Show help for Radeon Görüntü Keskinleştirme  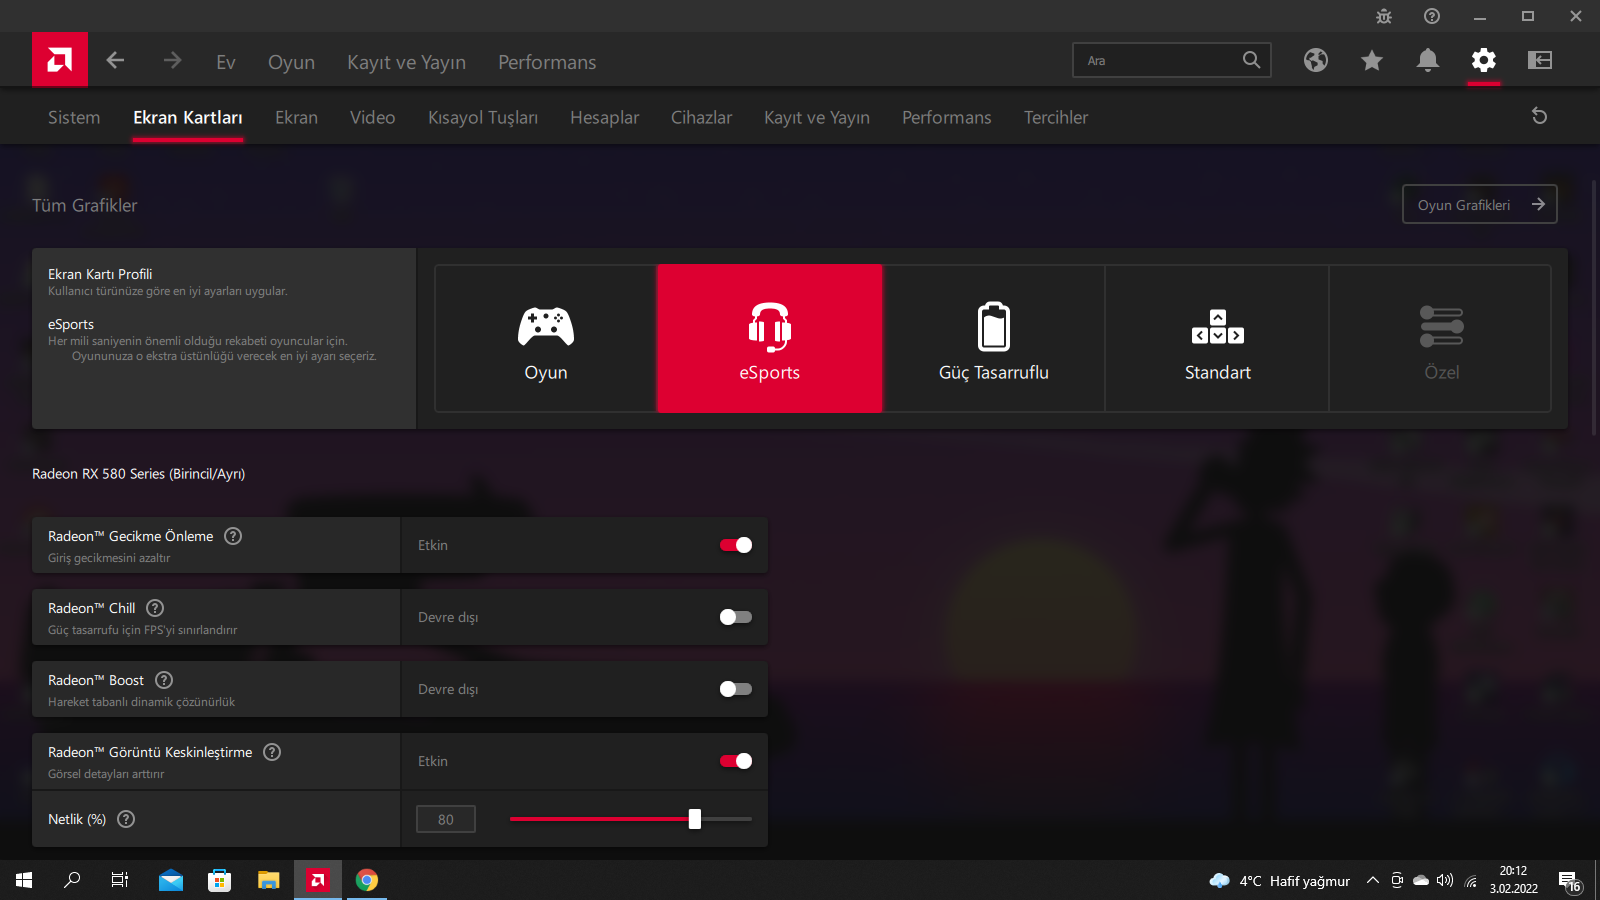click(272, 752)
